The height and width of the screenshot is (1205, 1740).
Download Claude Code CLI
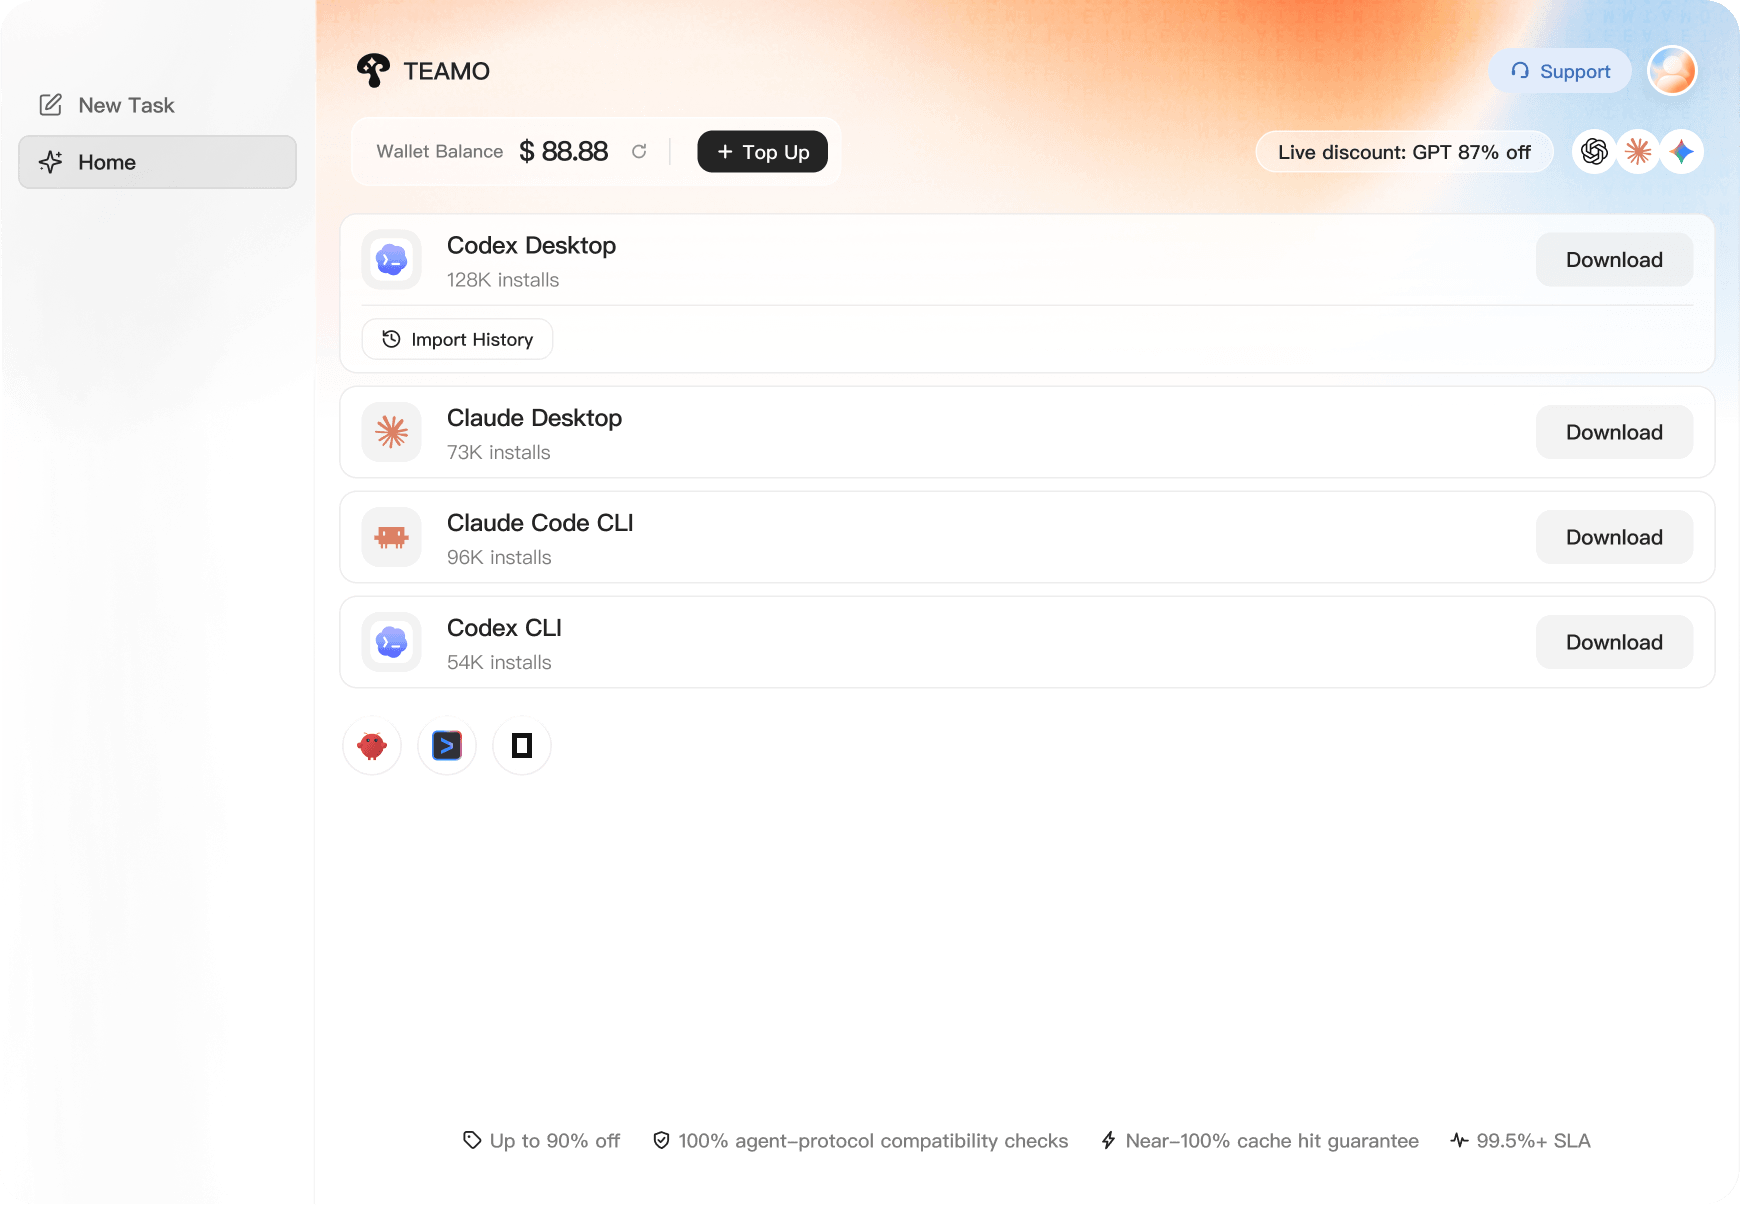point(1614,537)
